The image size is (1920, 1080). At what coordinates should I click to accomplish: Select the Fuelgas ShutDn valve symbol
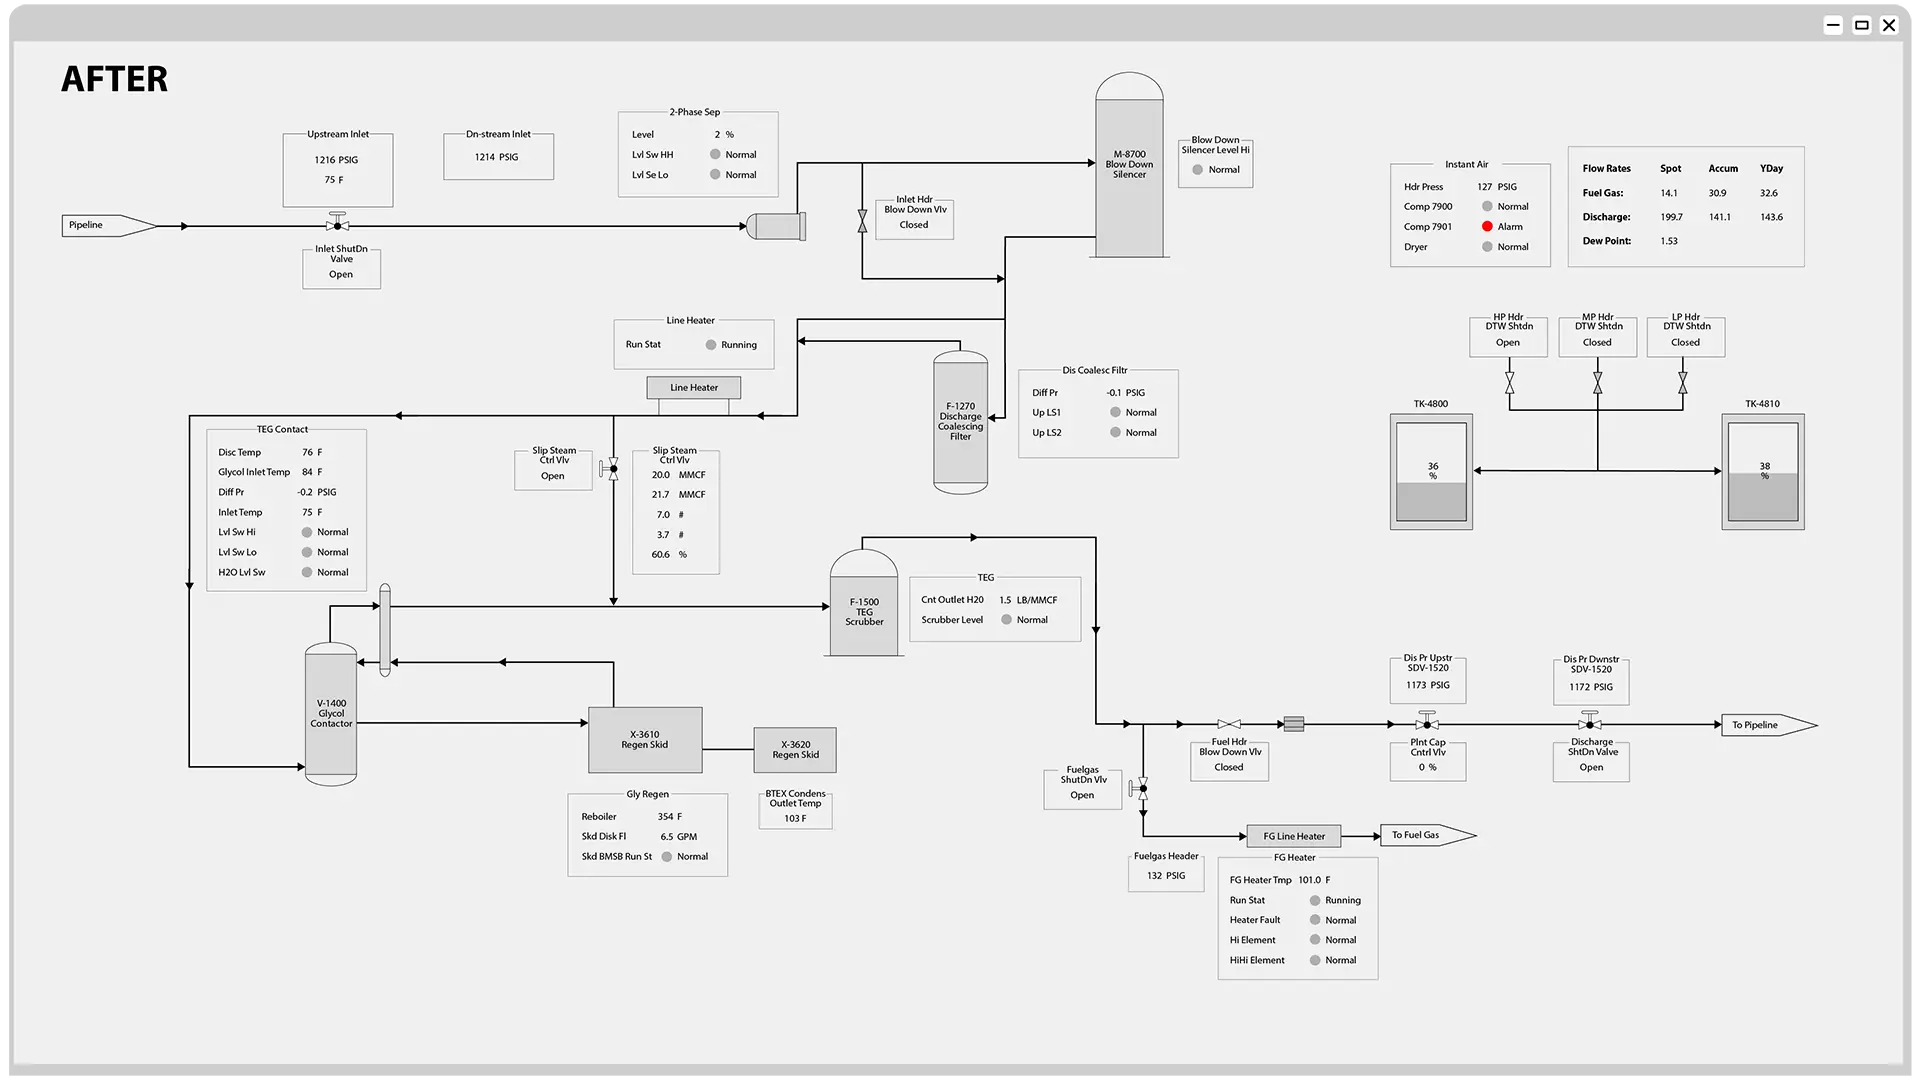pos(1142,788)
